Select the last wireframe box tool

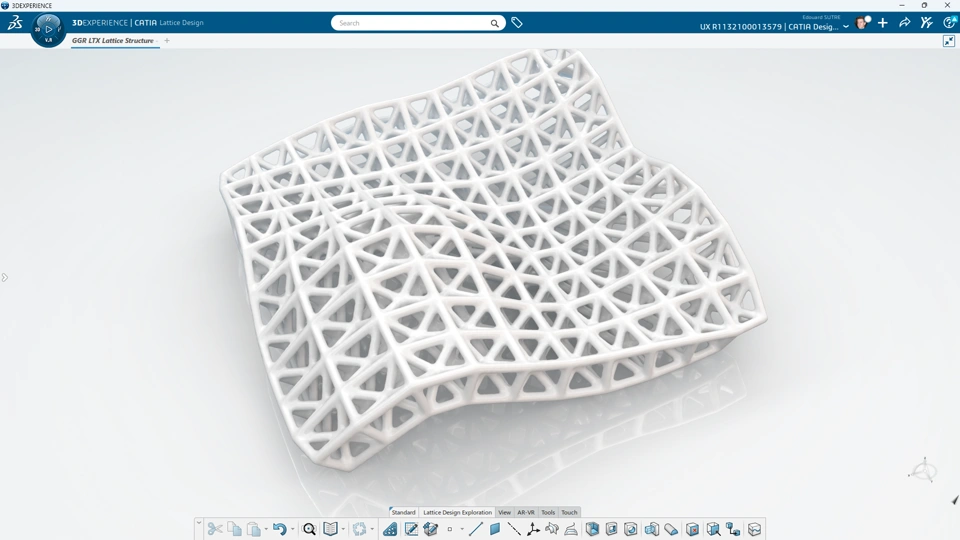754,528
